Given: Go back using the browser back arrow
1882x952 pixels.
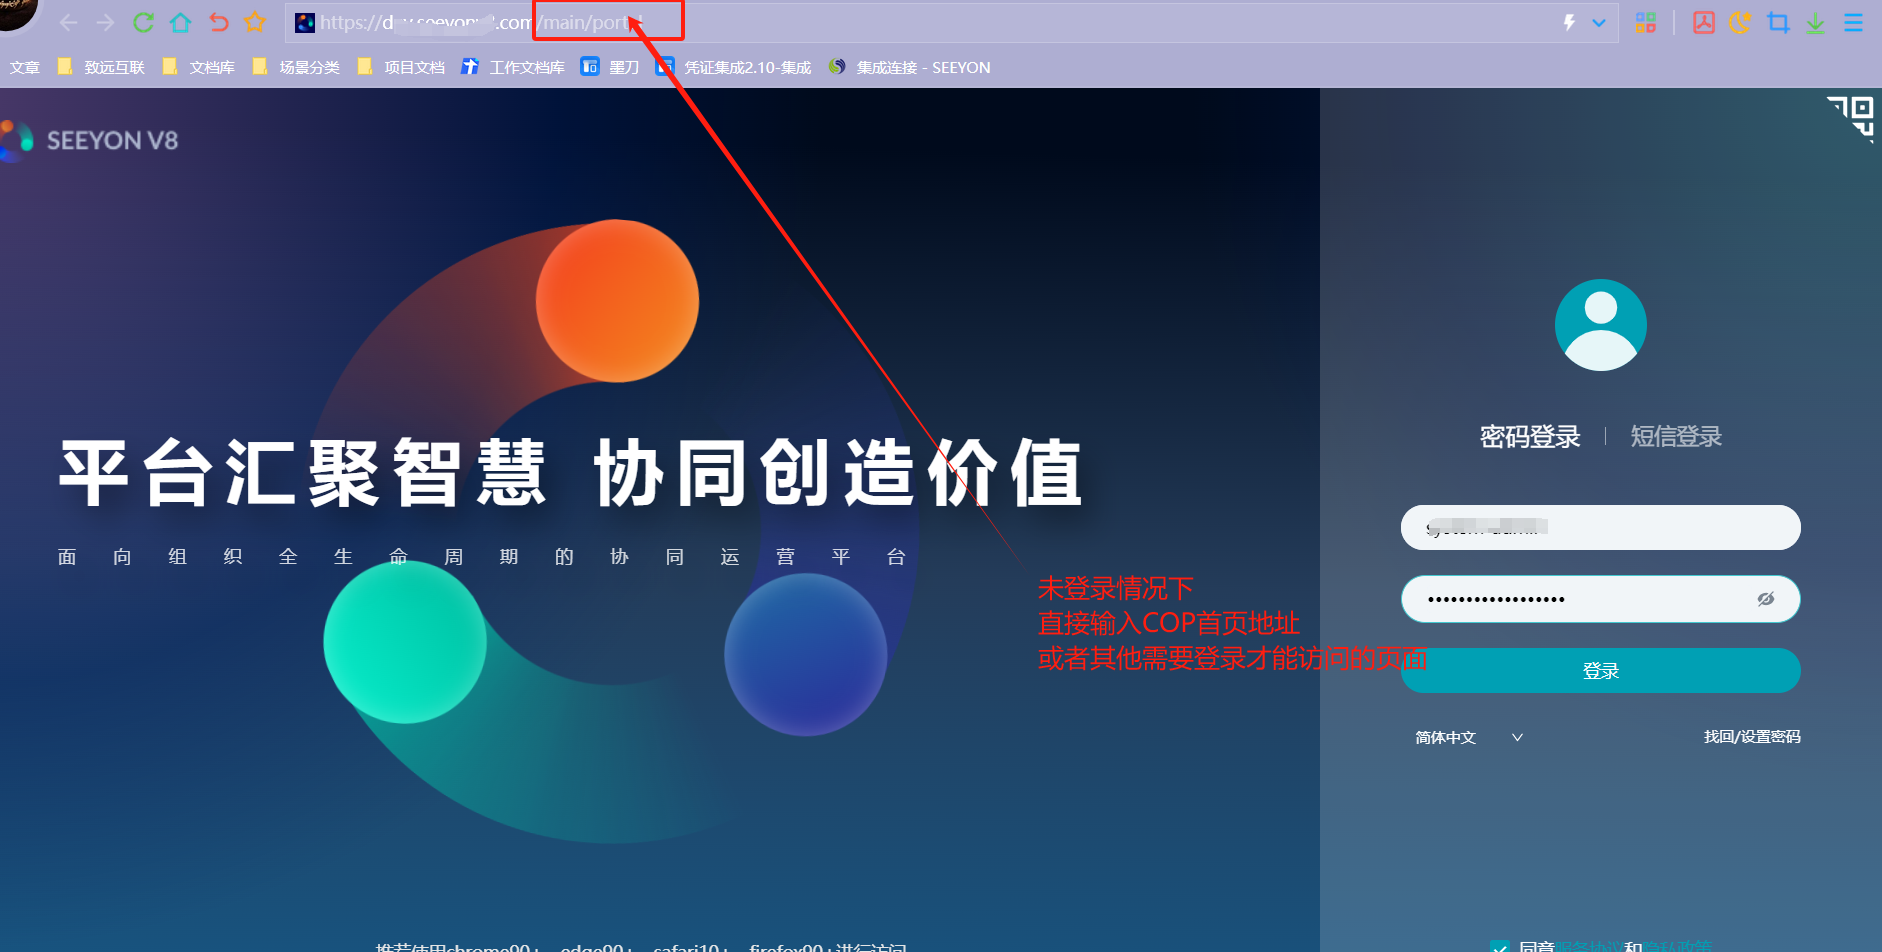Looking at the screenshot, I should [68, 22].
